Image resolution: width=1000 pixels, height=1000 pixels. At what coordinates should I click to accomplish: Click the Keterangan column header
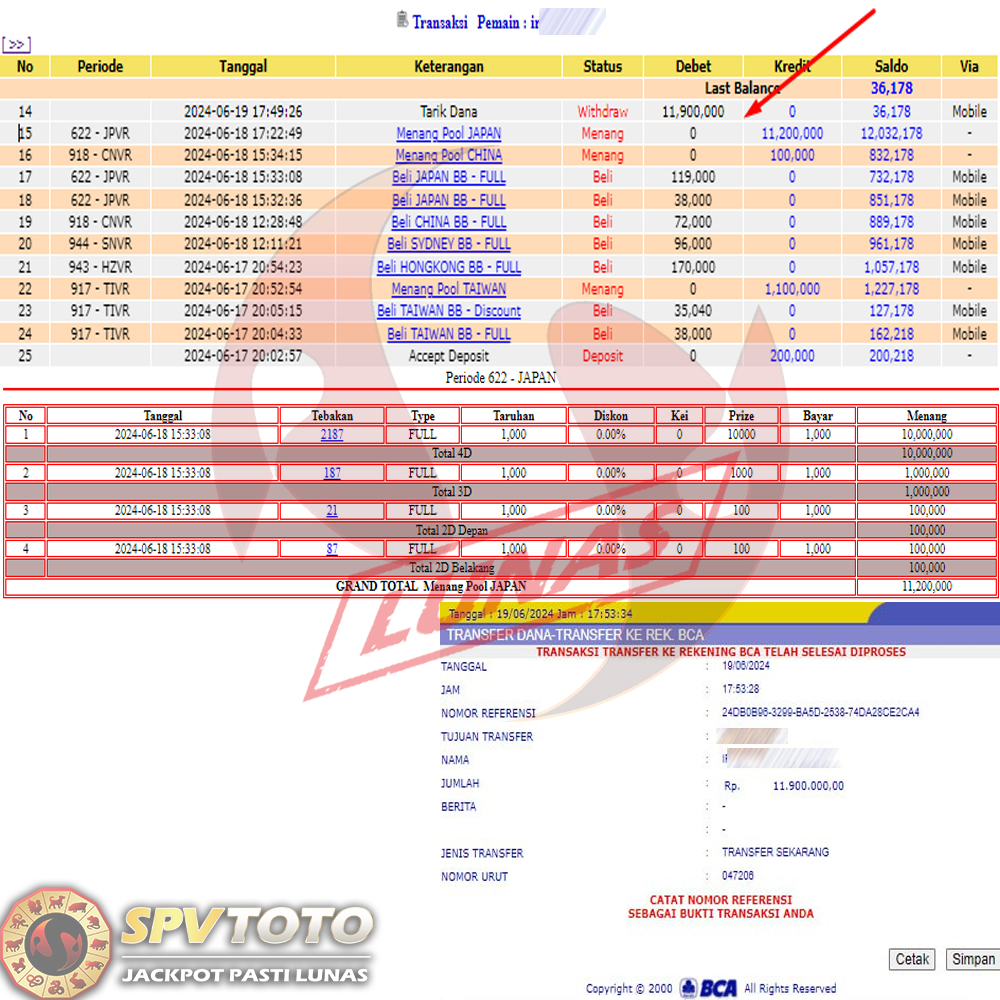tap(448, 66)
